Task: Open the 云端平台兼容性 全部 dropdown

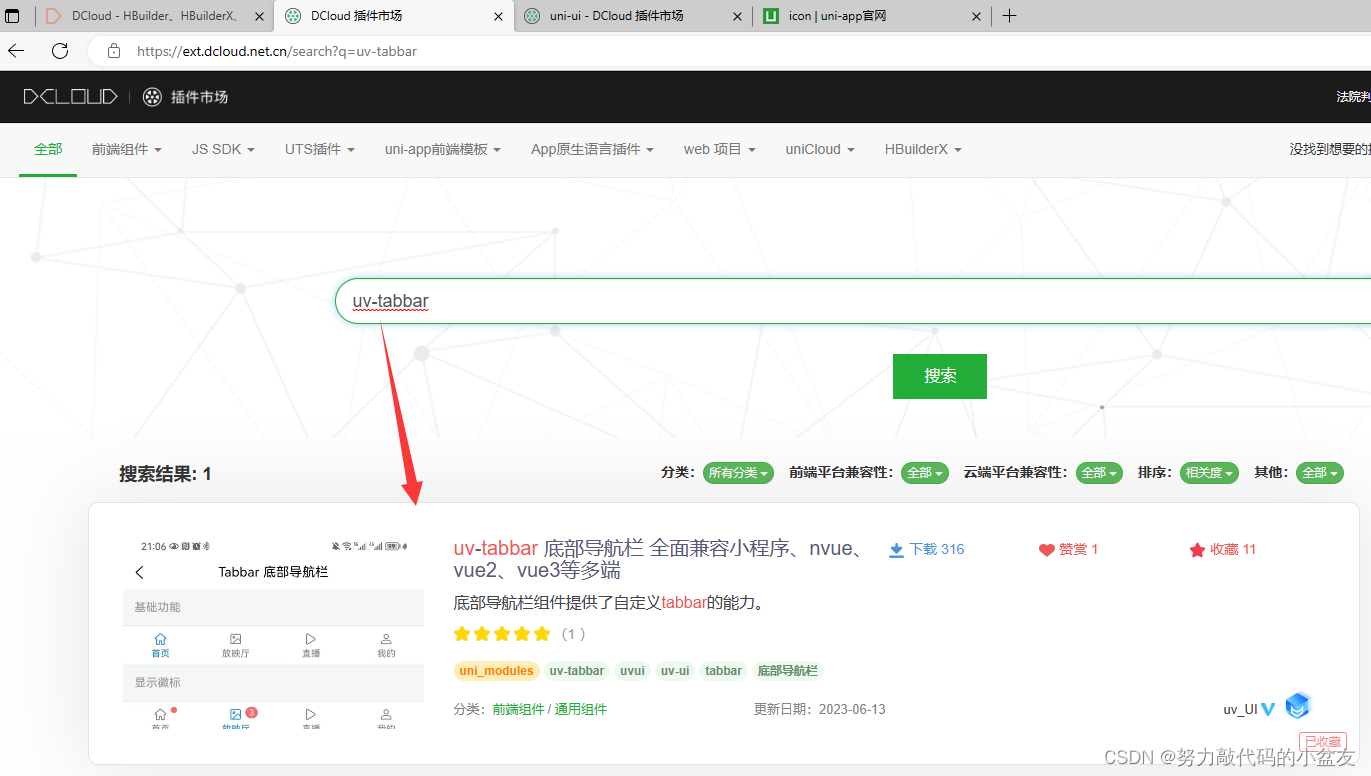Action: (1099, 473)
